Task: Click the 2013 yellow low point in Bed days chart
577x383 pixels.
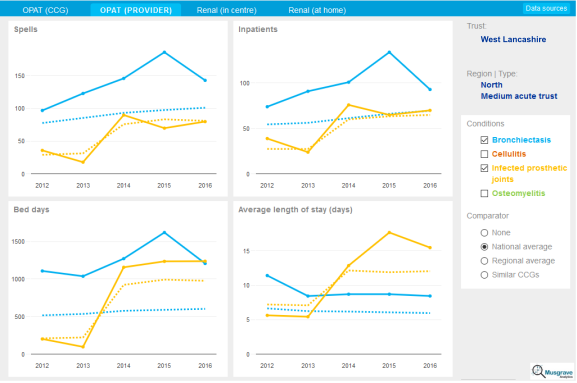Action: pos(83,347)
